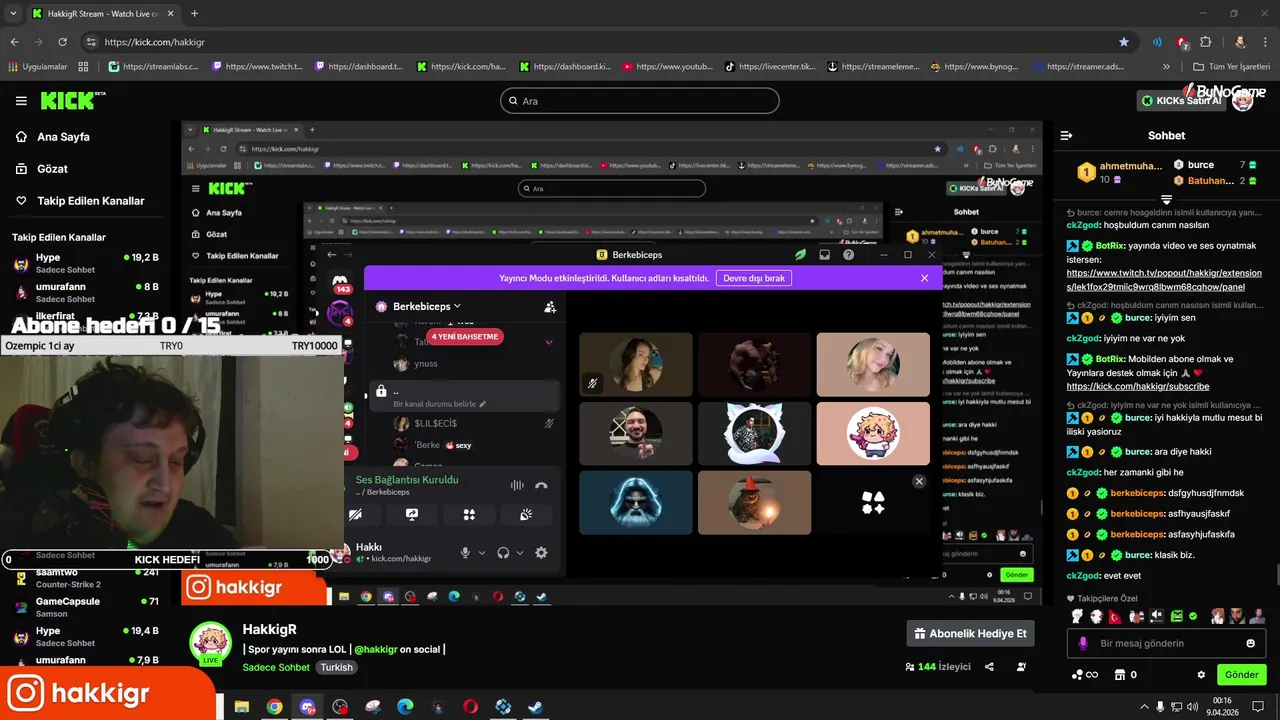Screen dimensions: 1280x720
Task: Open Steam from the Windows taskbar
Action: [536, 707]
